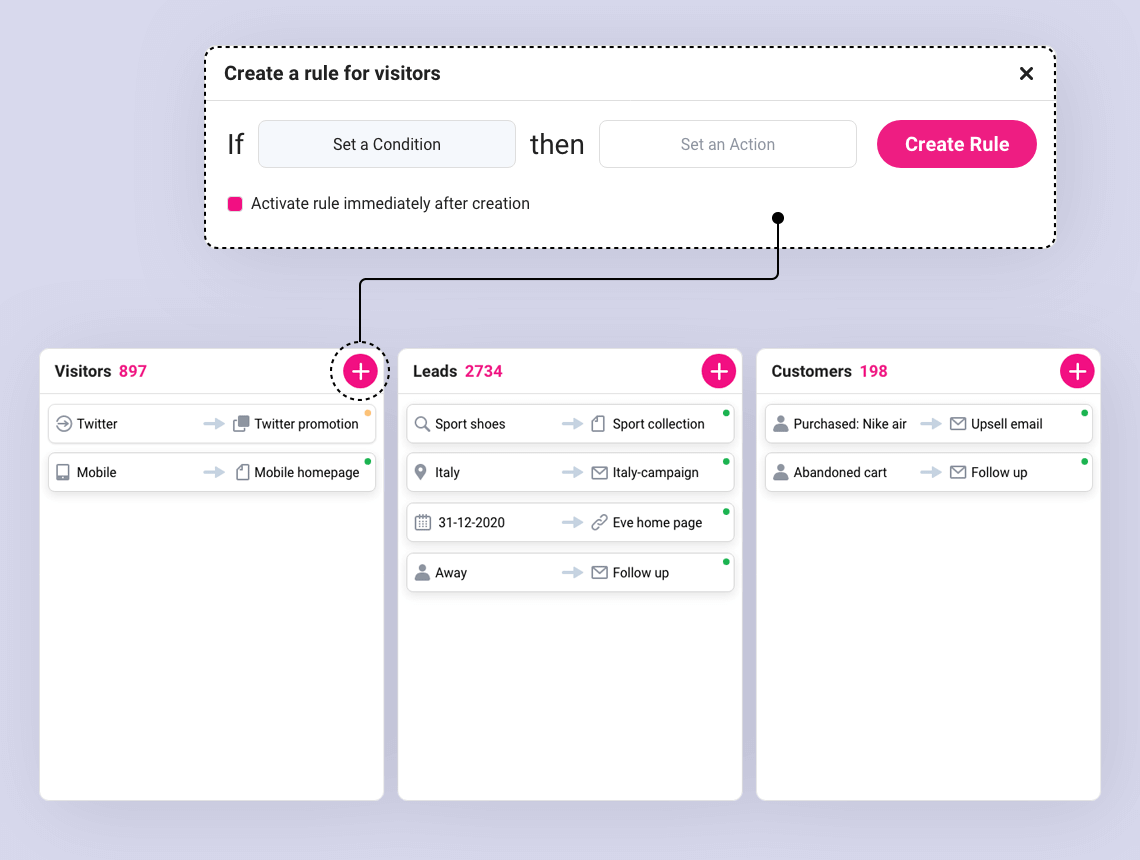Viewport: 1140px width, 860px height.
Task: Click the Visitors column heading
Action: (x=83, y=371)
